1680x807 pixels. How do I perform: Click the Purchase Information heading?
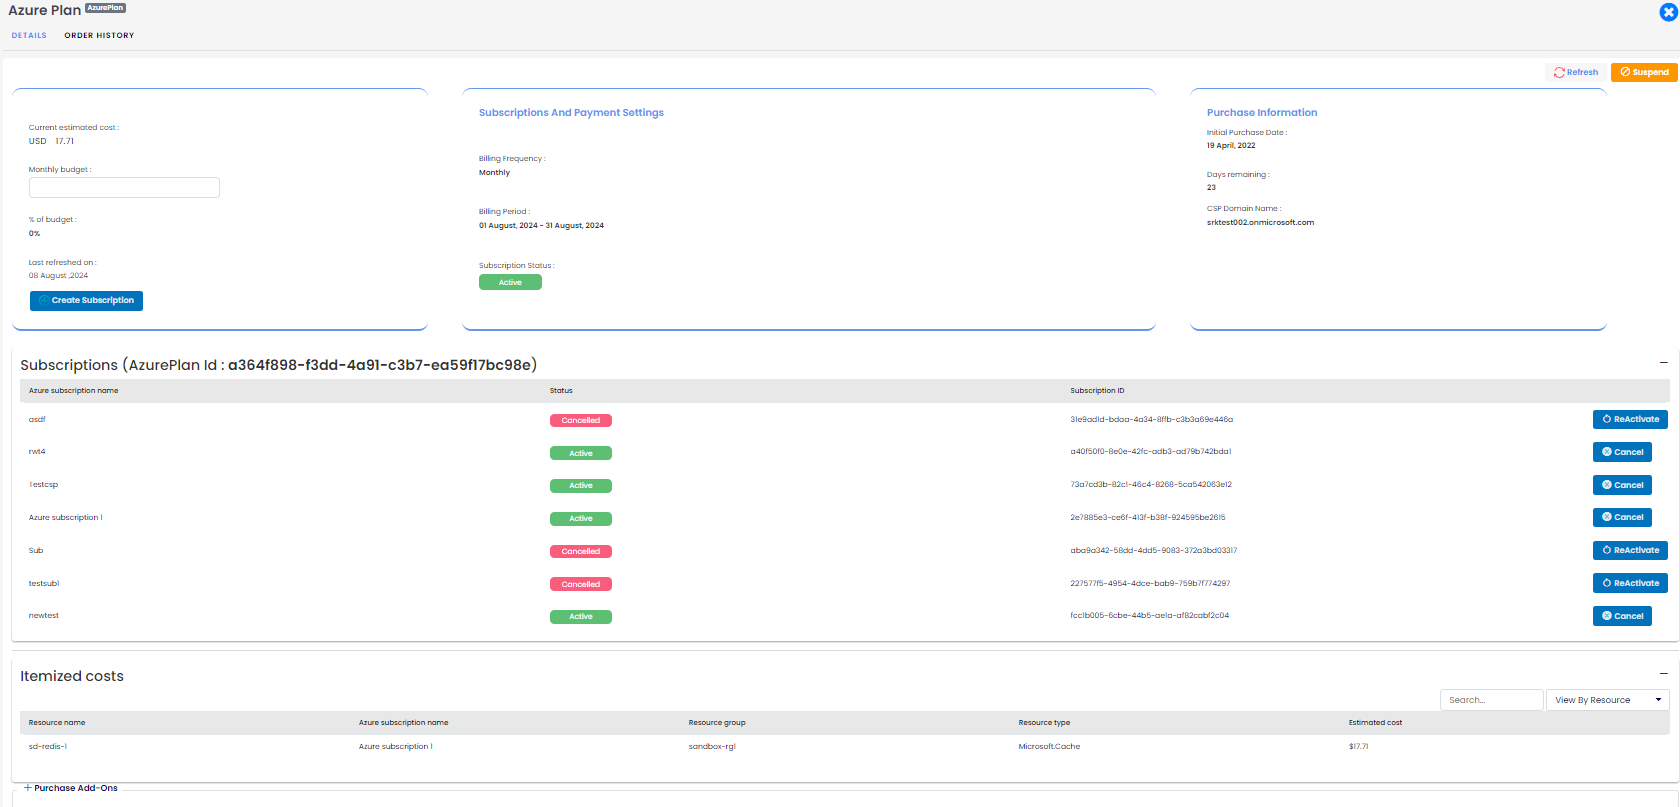coord(1262,113)
